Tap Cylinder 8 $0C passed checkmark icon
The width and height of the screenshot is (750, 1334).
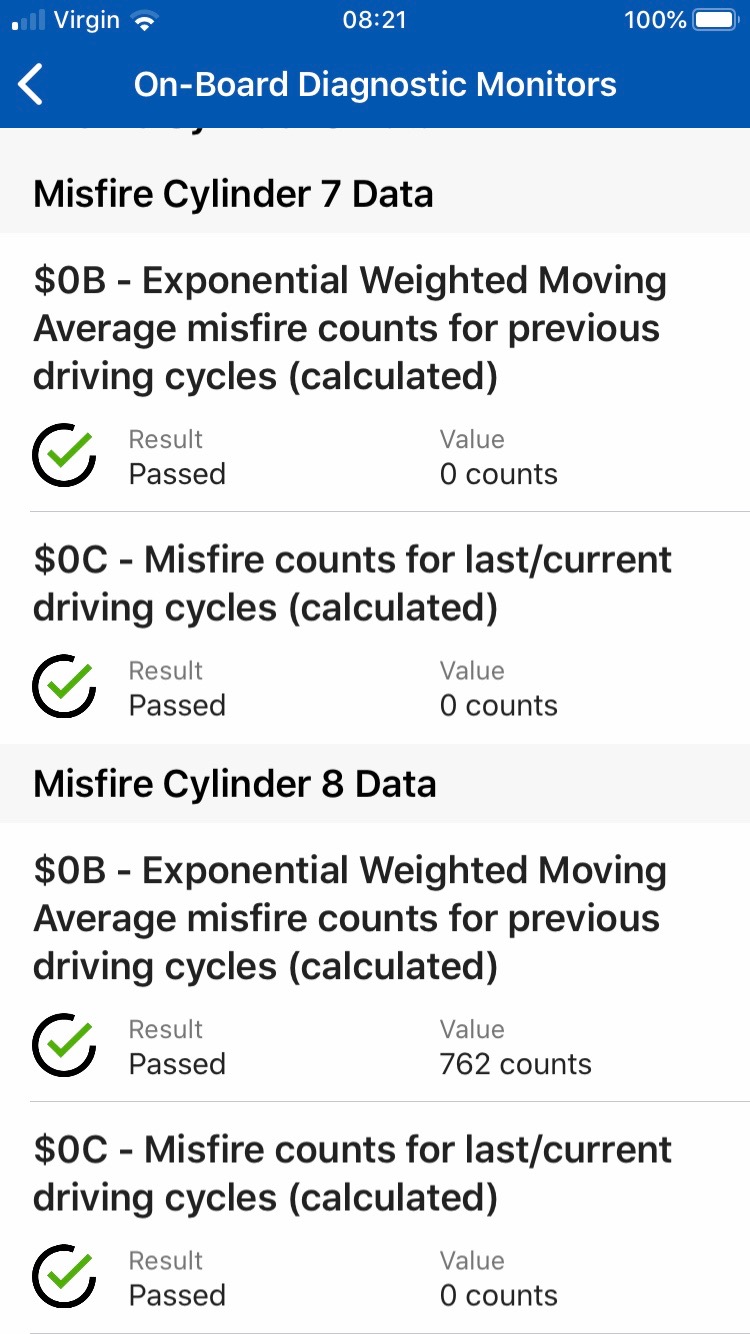click(x=64, y=1277)
